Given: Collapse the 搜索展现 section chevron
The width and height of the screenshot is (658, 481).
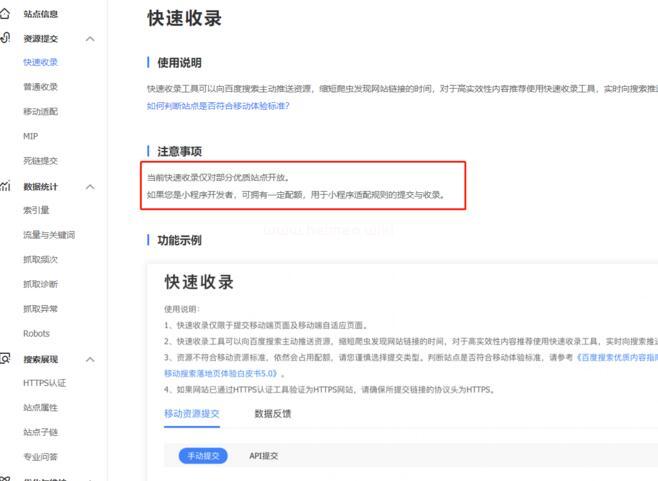Looking at the screenshot, I should pyautogui.click(x=90, y=358).
